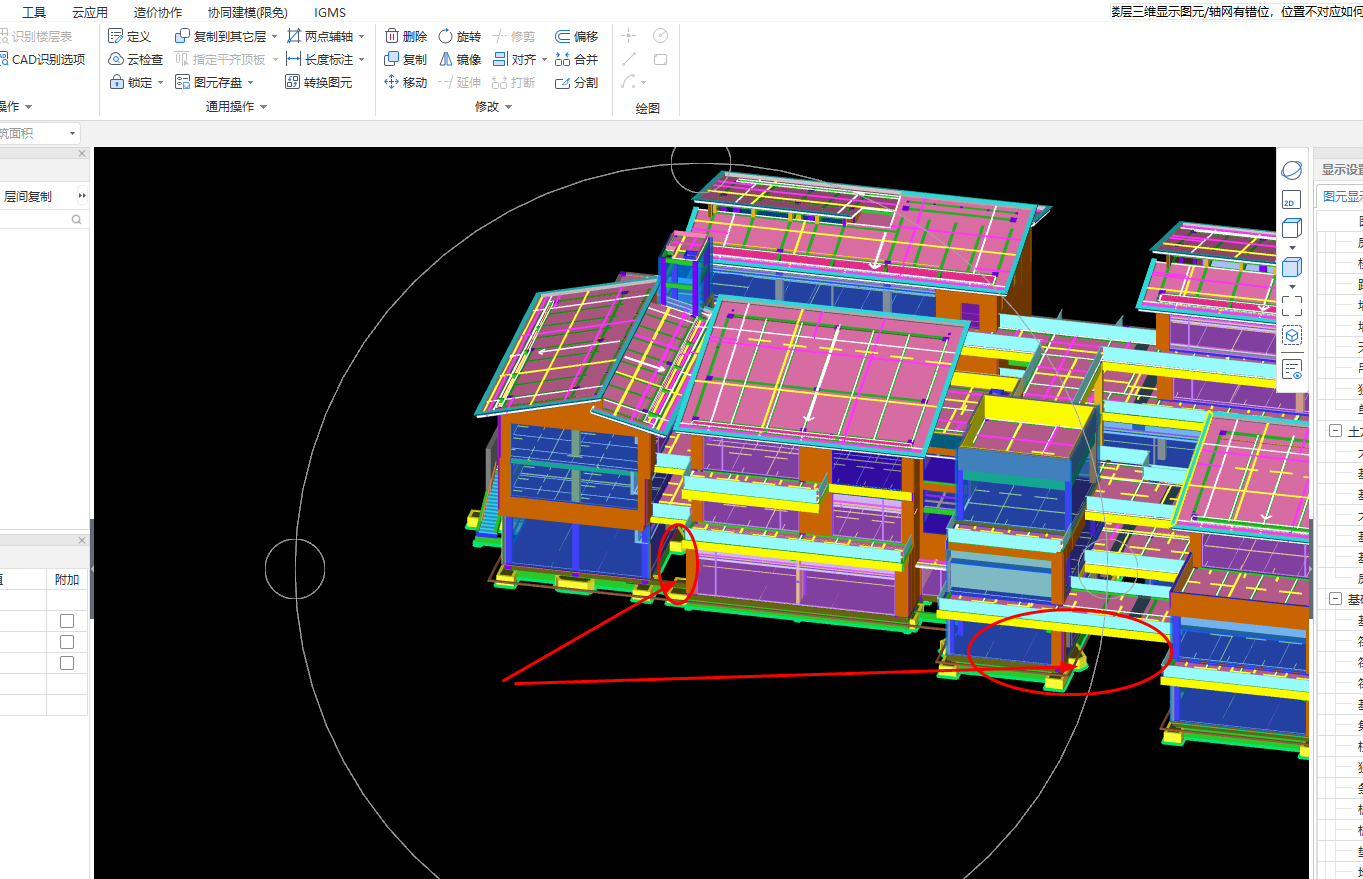Click the overflow arrow beside 层间复制
Screen dimensions: 1363x879
pyautogui.click(x=82, y=196)
